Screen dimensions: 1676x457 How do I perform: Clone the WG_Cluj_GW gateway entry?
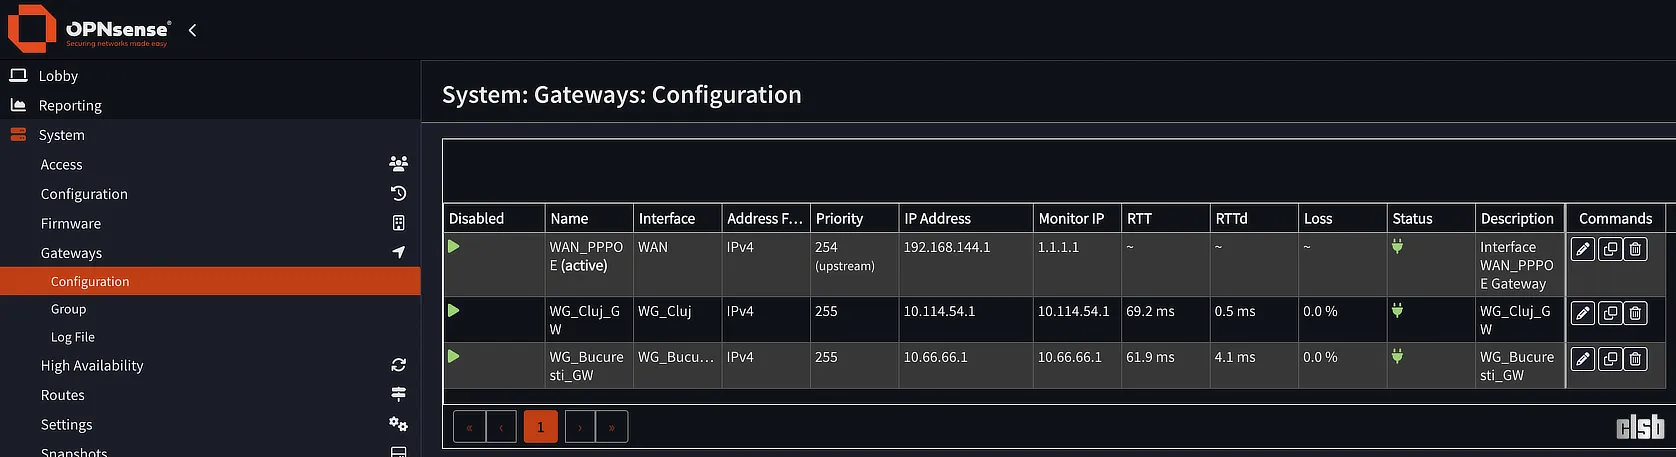[x=1609, y=313]
